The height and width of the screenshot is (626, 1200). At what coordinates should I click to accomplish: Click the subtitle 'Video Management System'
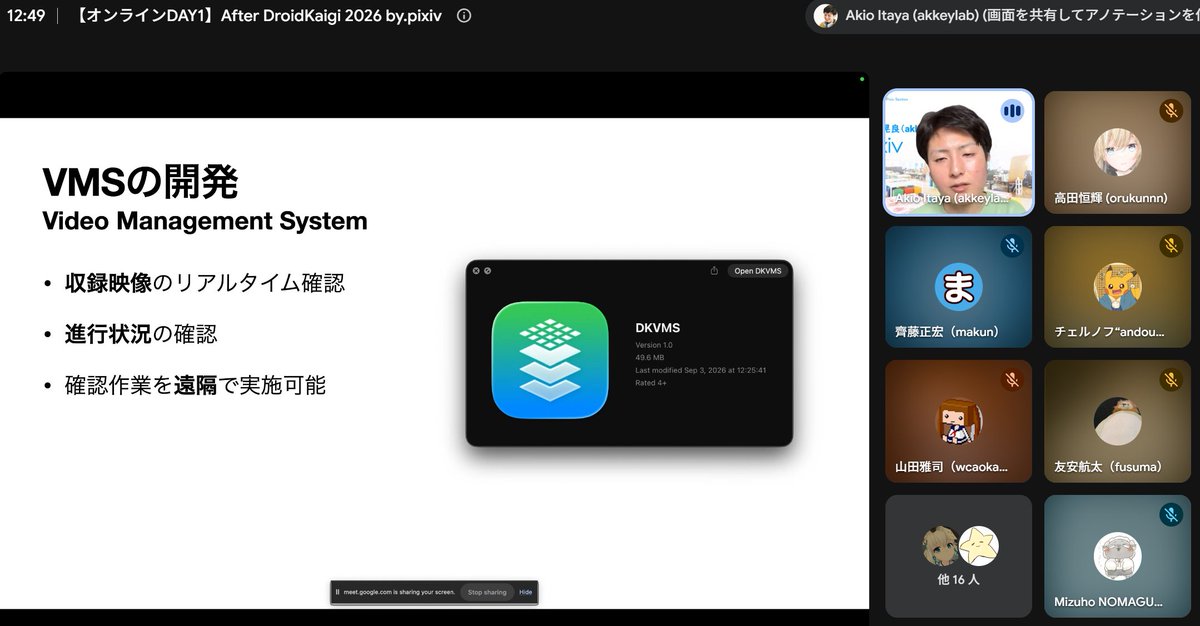(205, 221)
